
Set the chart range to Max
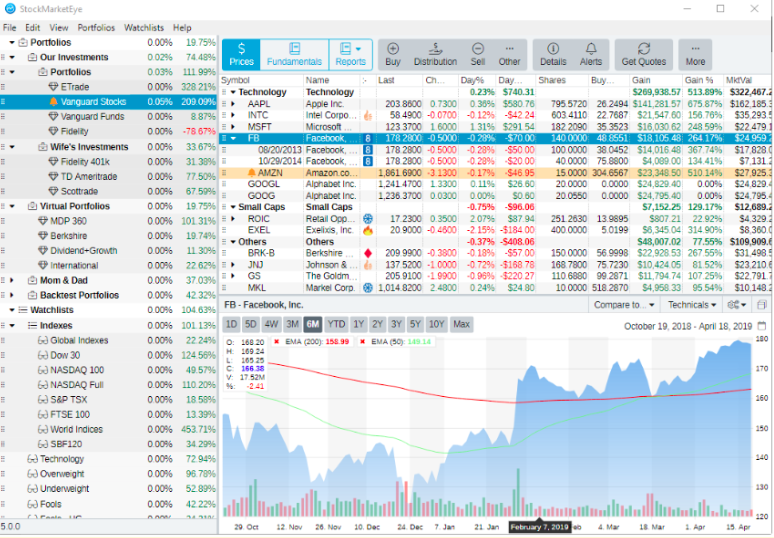point(462,324)
